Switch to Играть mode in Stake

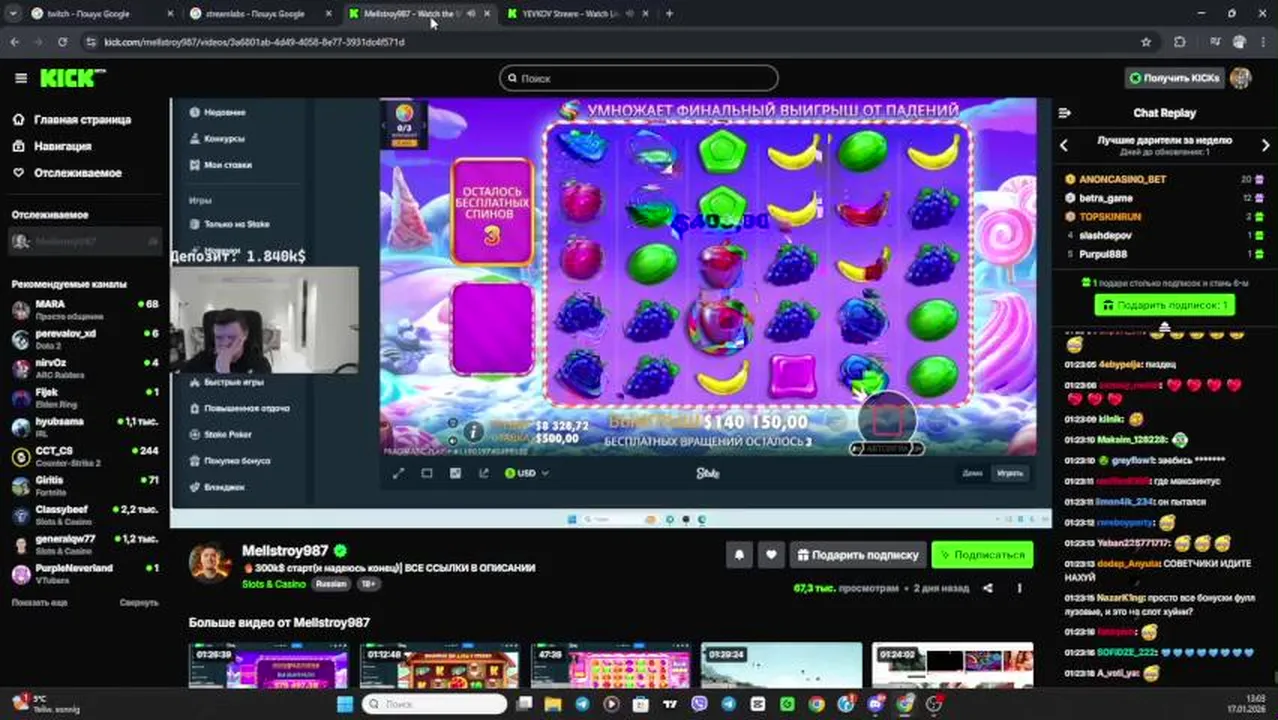(1010, 473)
